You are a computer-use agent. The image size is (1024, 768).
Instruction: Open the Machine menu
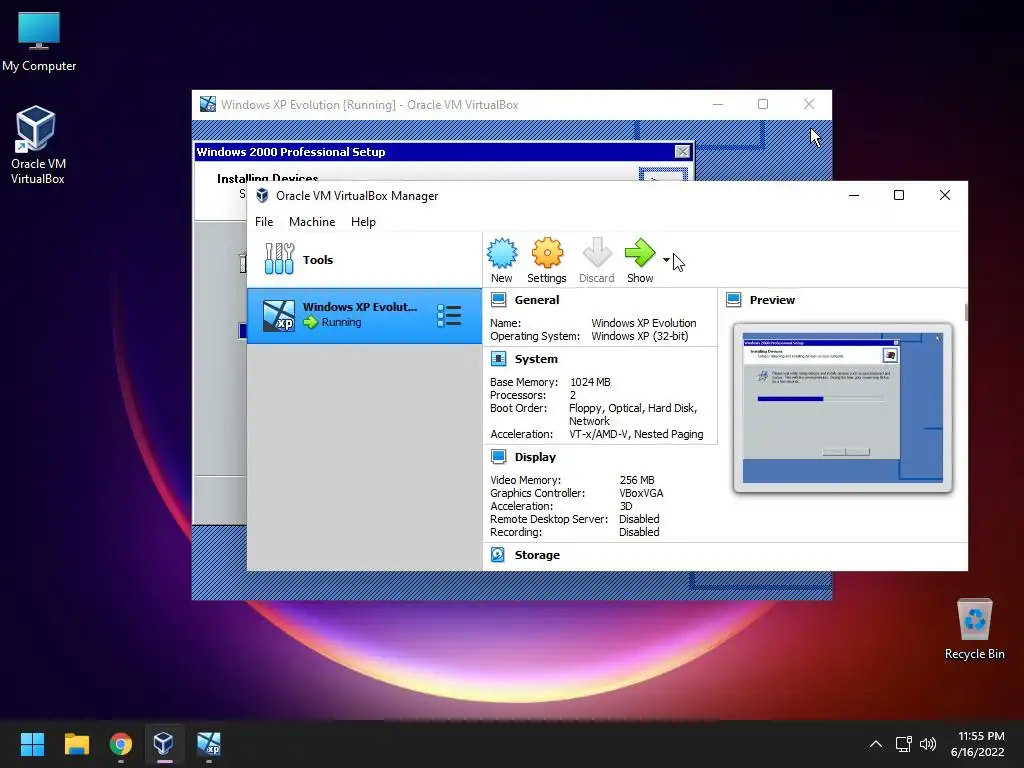pos(312,222)
